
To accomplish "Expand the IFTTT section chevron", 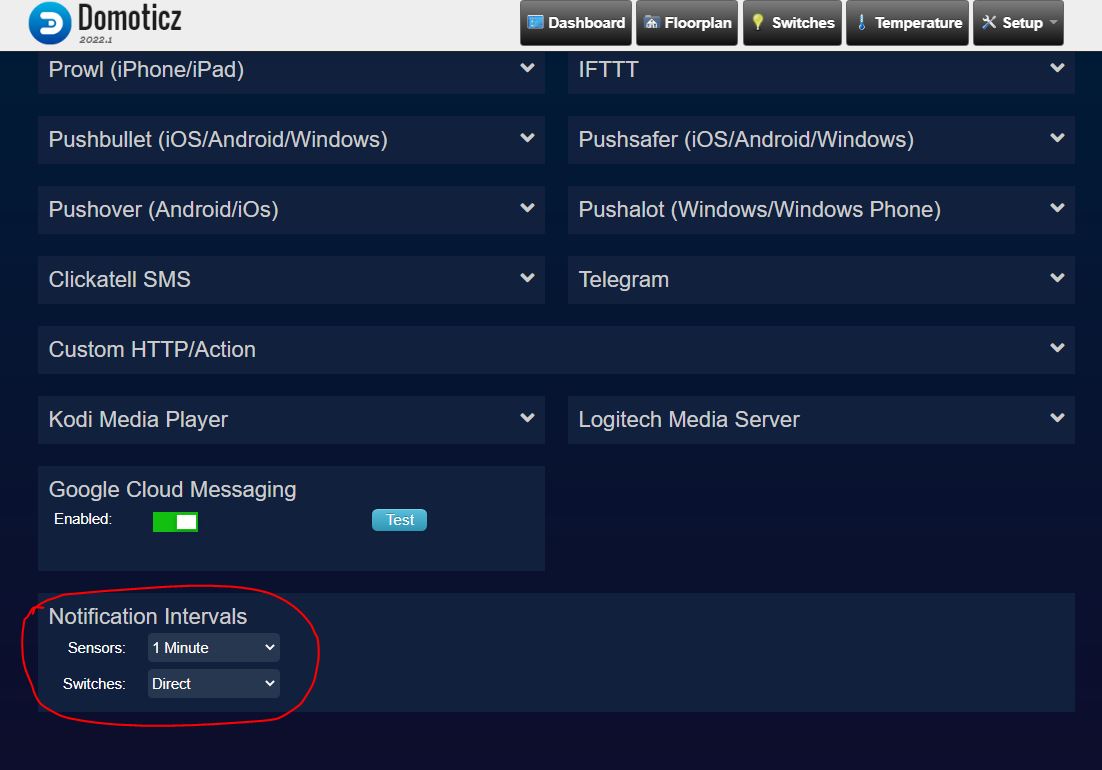I will point(1057,68).
